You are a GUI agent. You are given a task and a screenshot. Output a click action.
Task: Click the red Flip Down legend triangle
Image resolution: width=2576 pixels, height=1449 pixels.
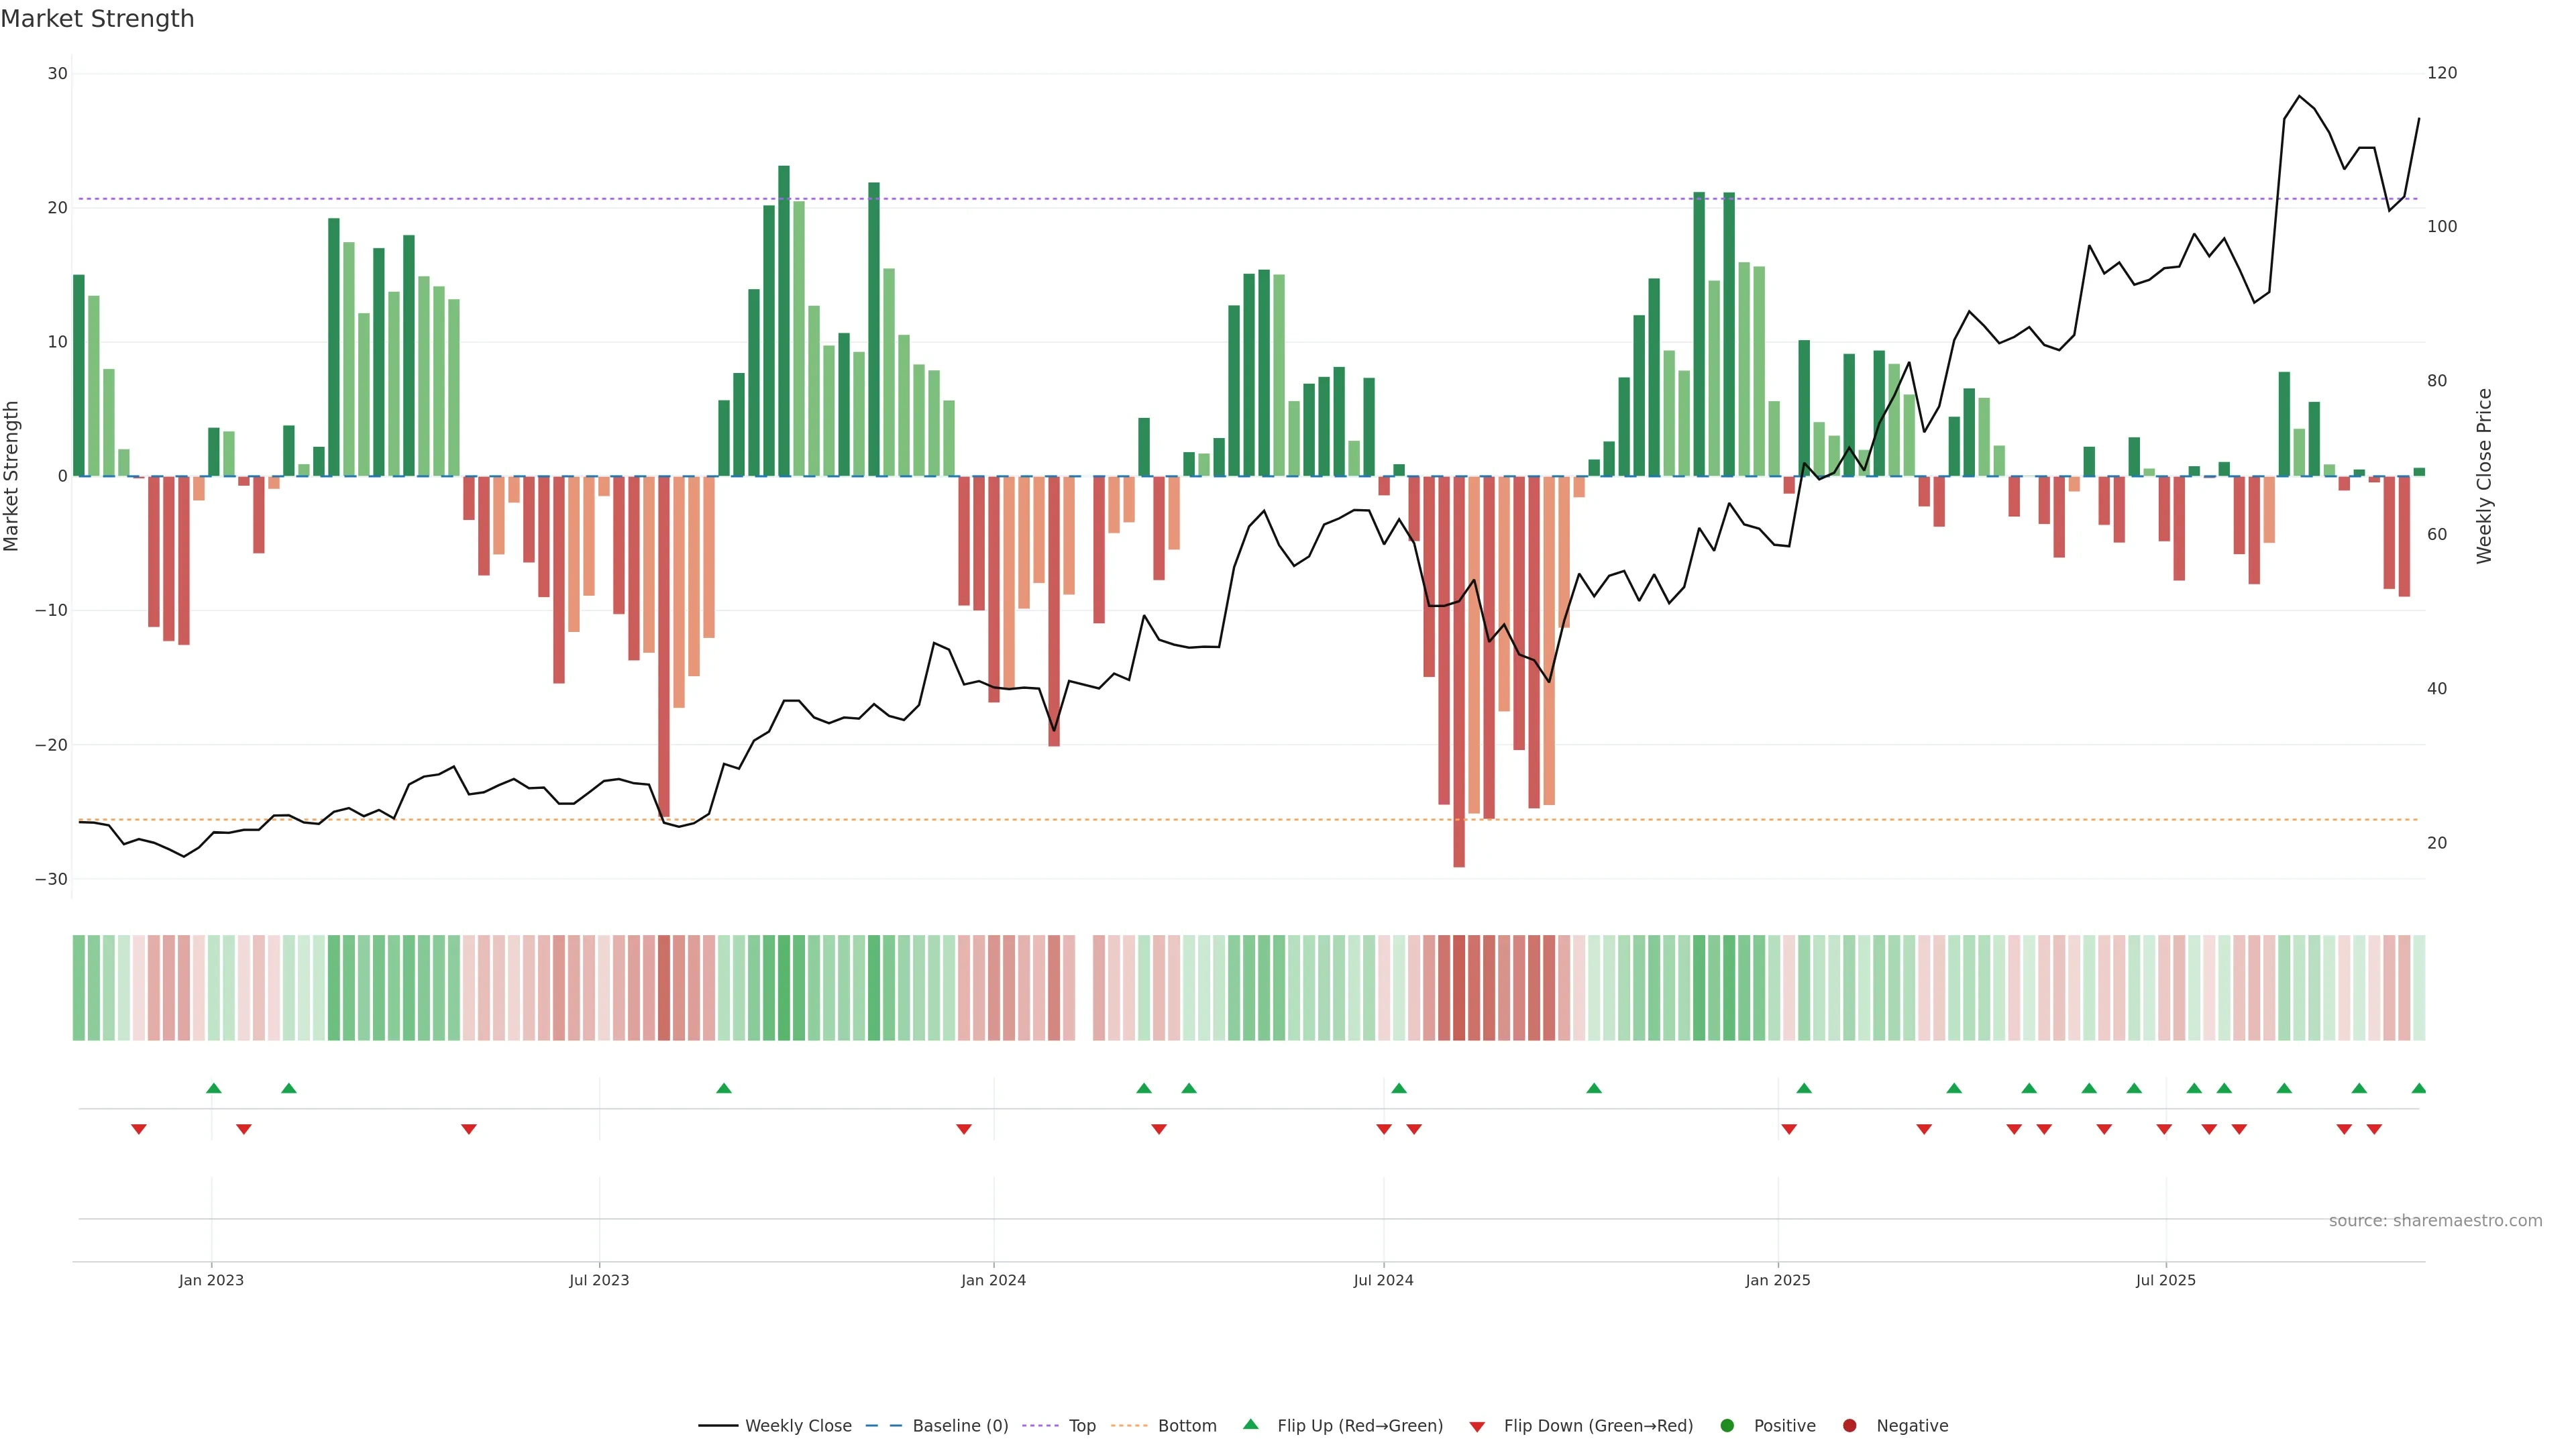click(1476, 1427)
